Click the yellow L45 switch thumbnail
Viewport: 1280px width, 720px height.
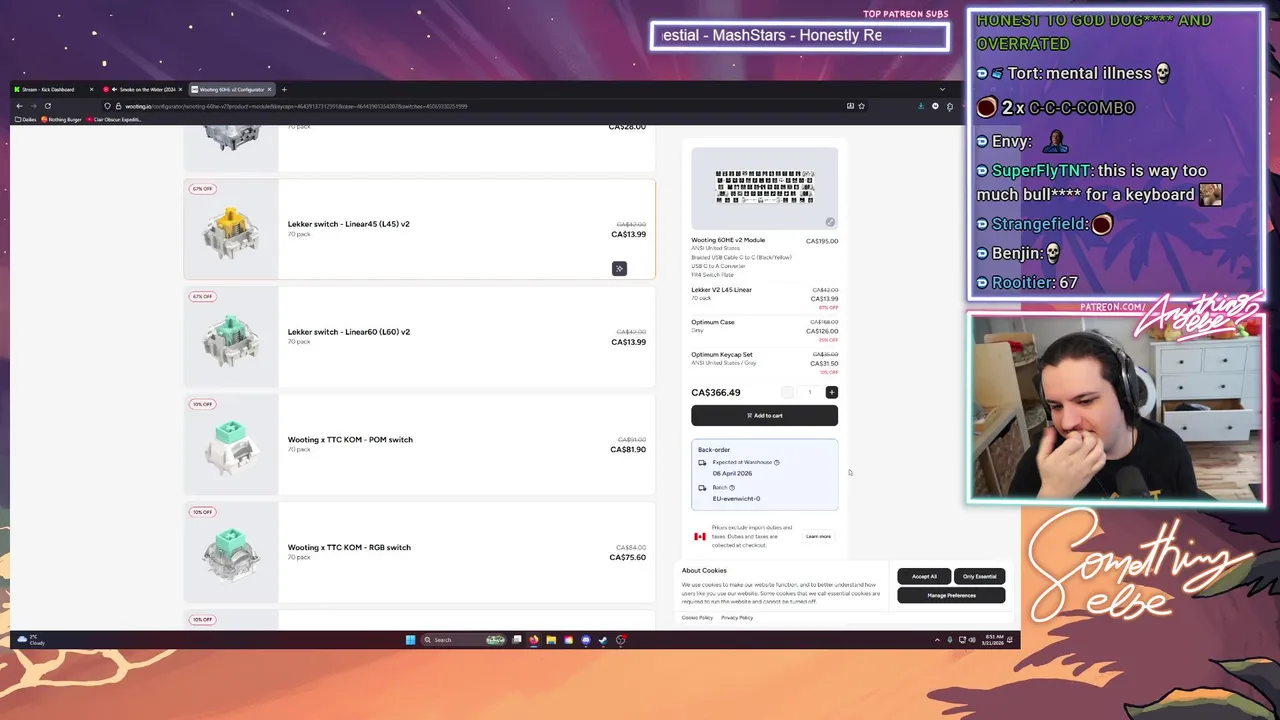point(231,232)
